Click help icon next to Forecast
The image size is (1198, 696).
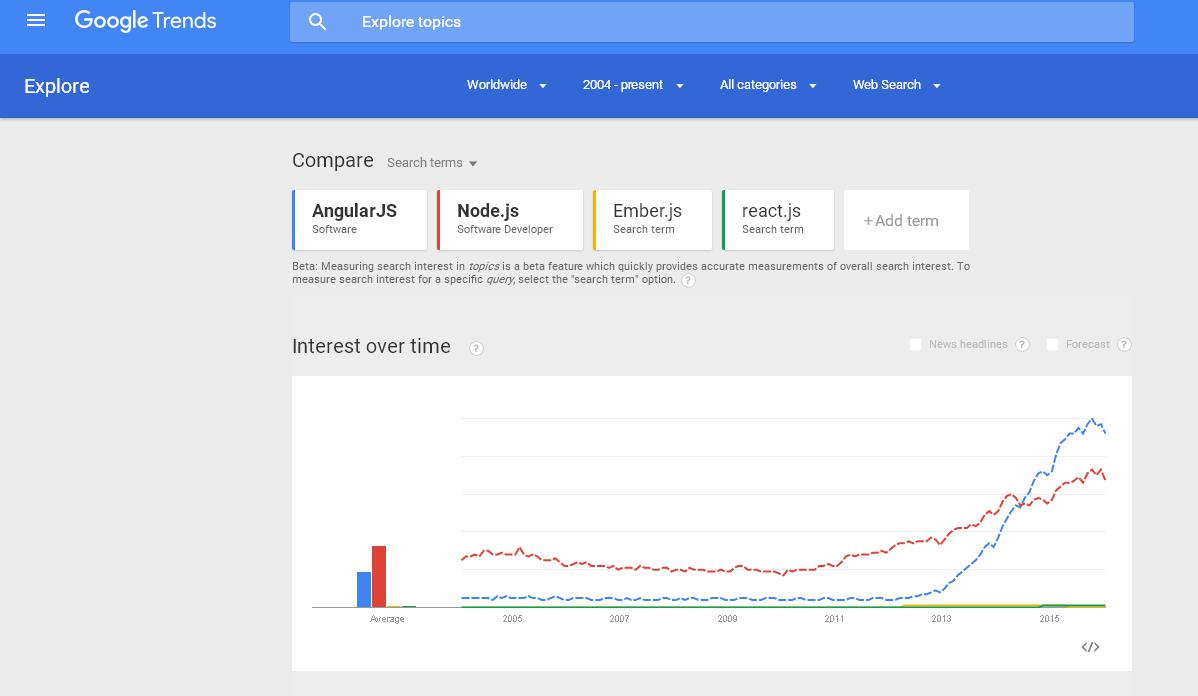tap(1124, 345)
